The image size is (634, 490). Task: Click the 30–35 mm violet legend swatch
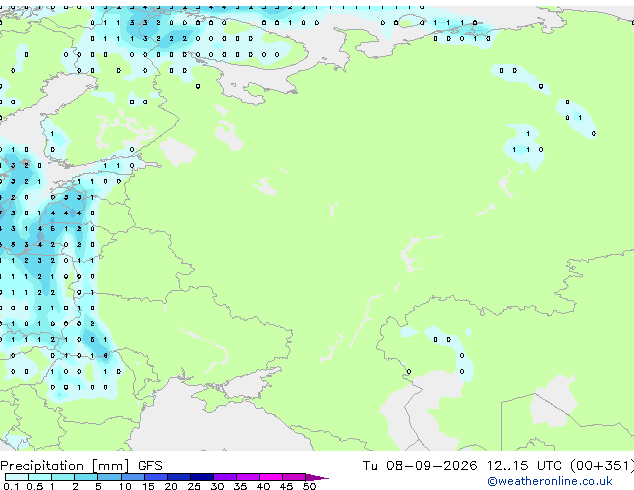coord(225,477)
